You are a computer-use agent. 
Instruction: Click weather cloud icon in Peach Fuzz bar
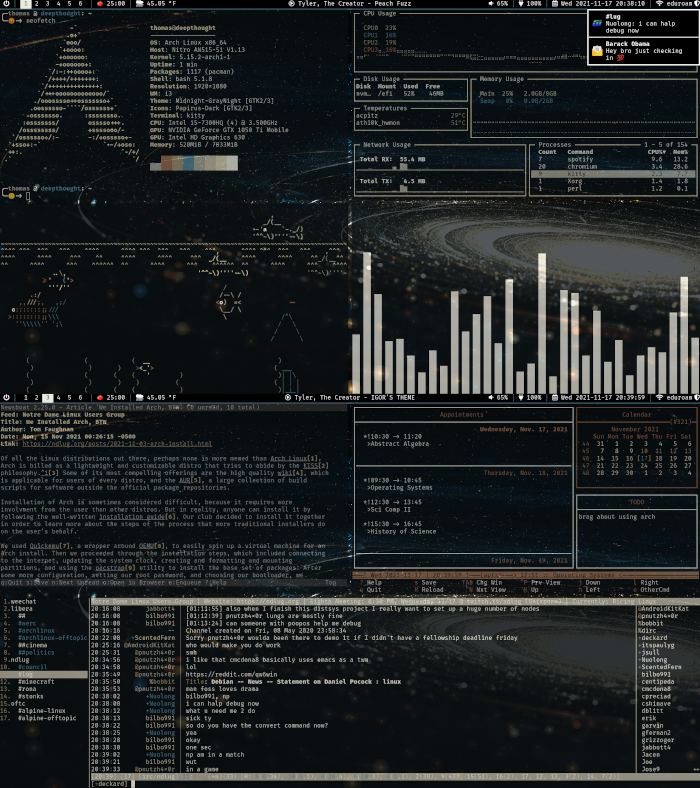[140, 4]
